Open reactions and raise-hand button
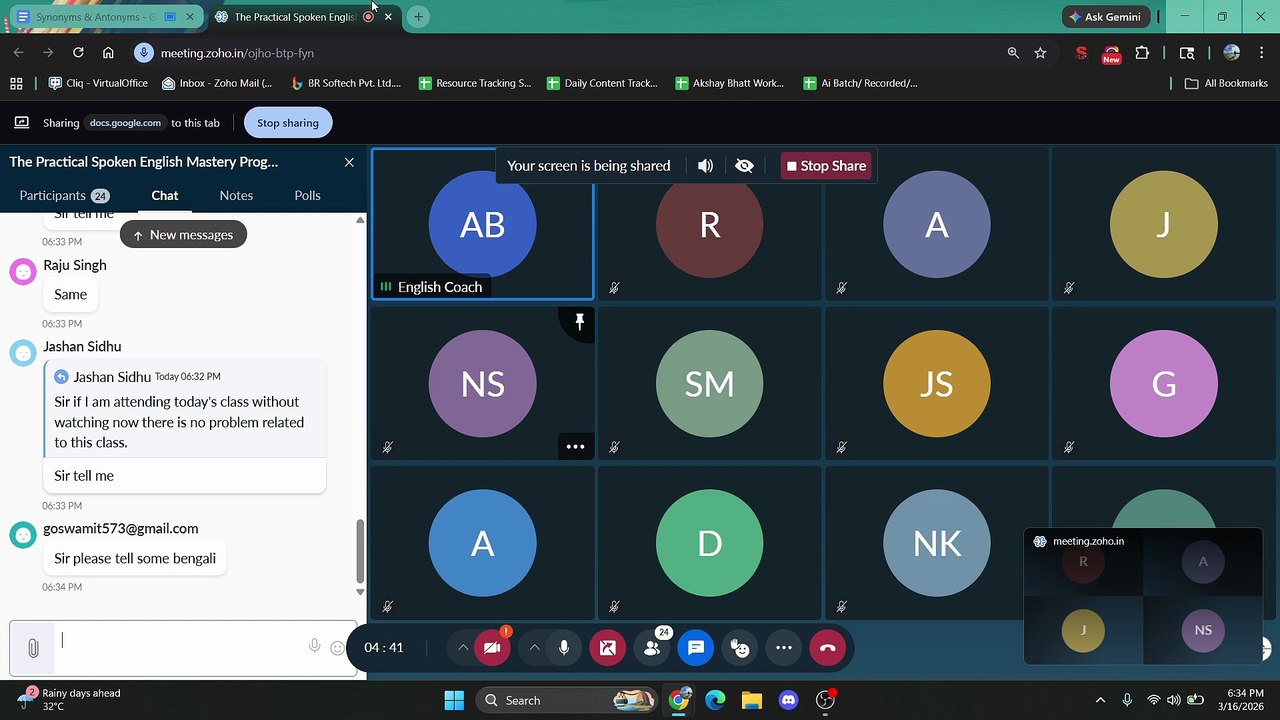1280x720 pixels. pyautogui.click(x=740, y=648)
